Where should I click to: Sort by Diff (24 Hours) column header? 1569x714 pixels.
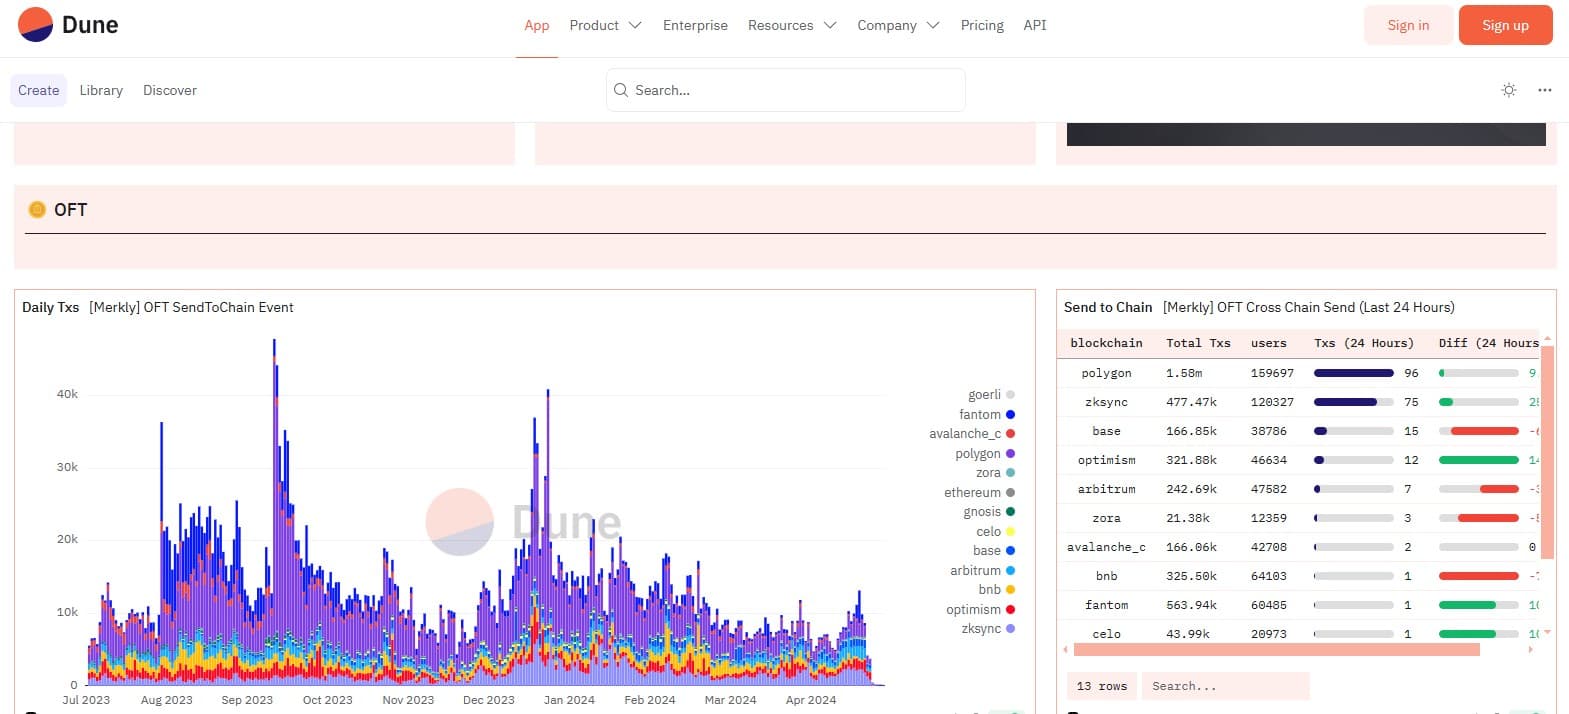(x=1489, y=343)
